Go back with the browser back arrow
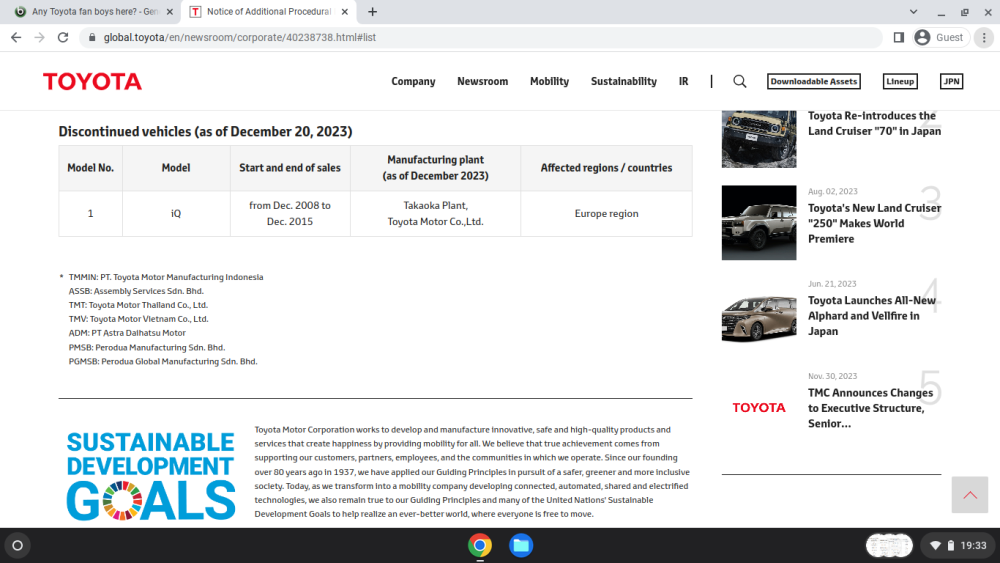This screenshot has width=1000, height=563. coord(16,38)
